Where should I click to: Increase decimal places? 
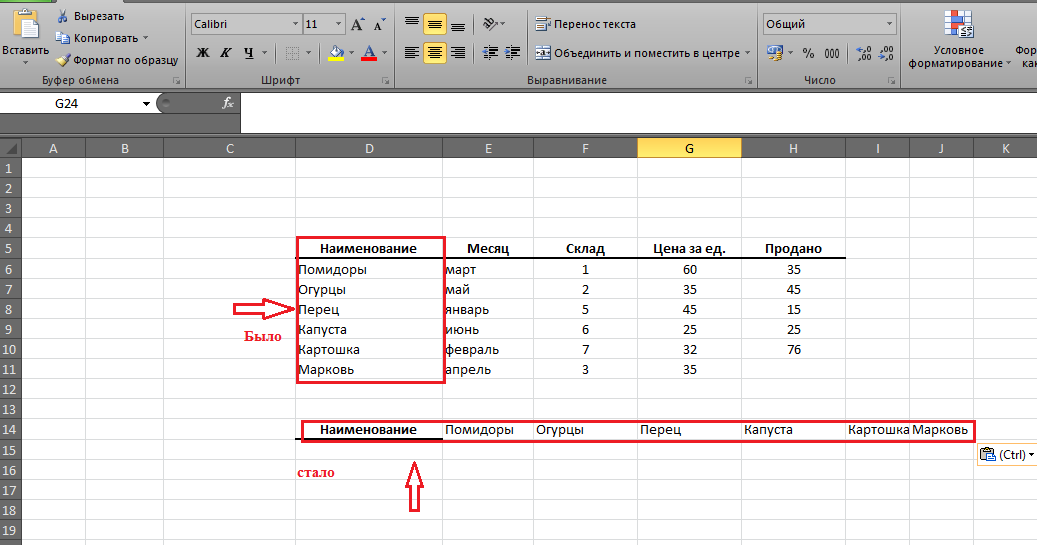pos(864,53)
